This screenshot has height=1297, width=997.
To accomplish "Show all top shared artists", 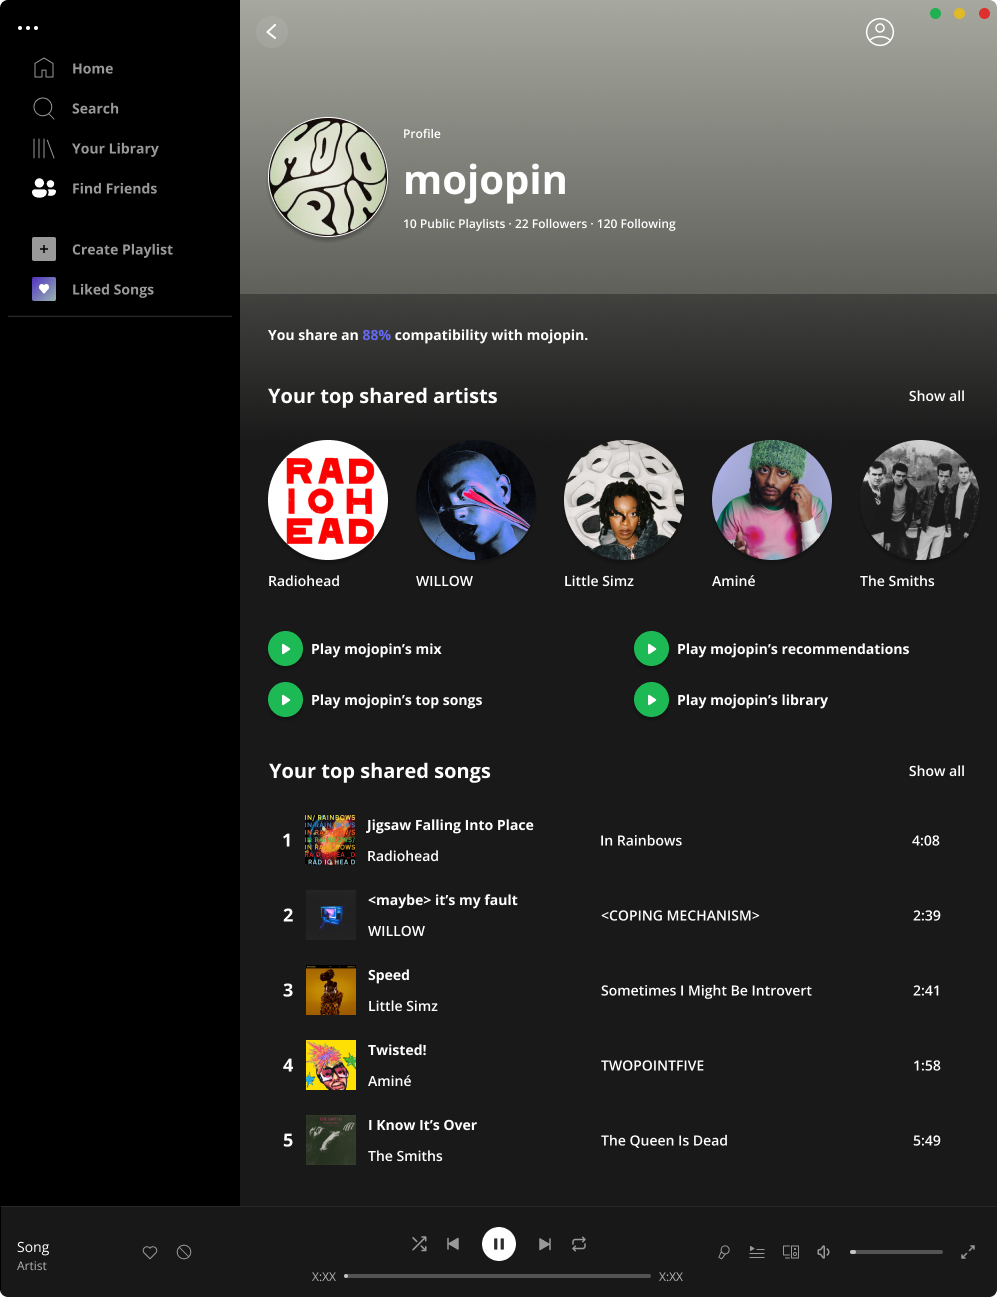I will (936, 396).
